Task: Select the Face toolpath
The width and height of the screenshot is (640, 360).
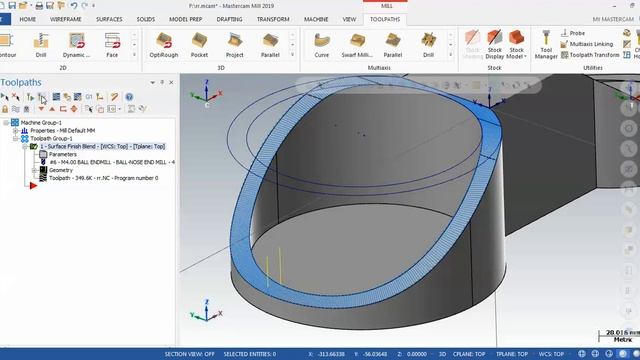Action: (112, 45)
